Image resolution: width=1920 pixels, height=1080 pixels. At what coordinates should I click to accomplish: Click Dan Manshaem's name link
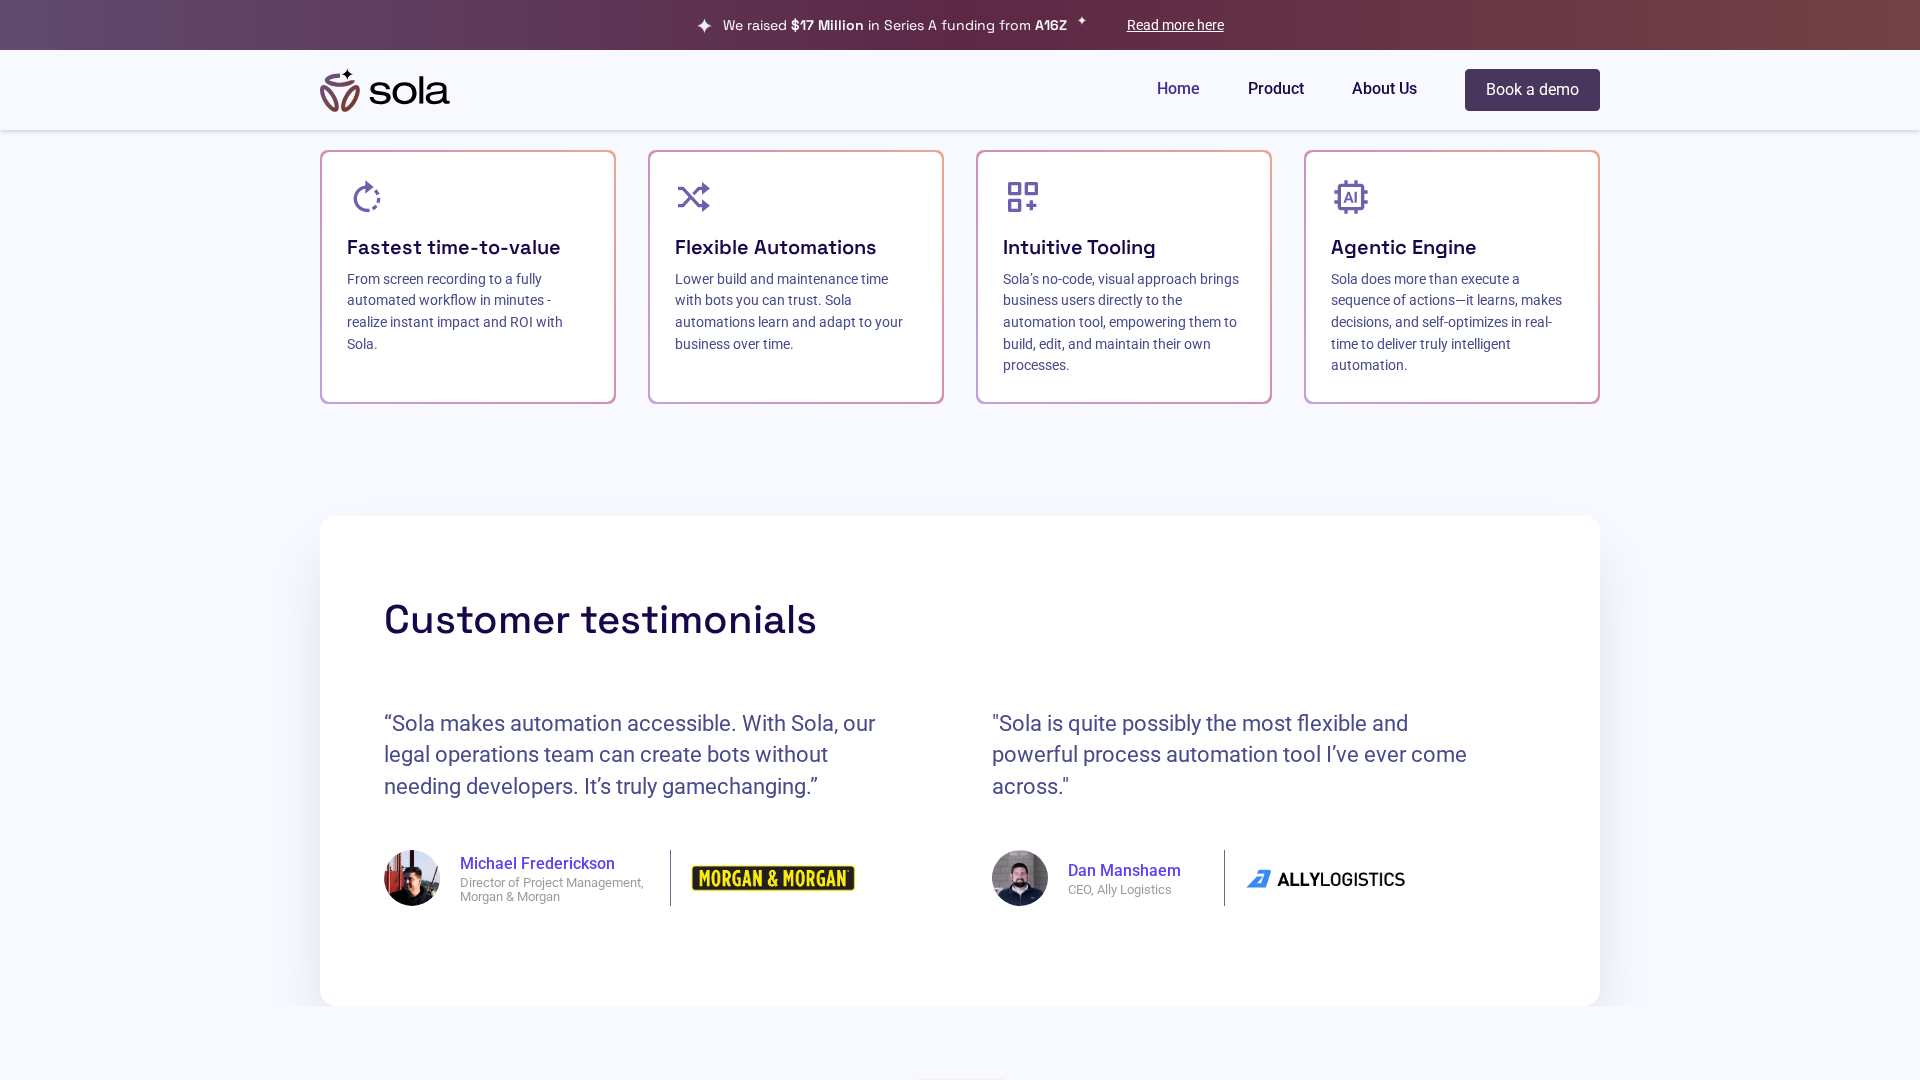[1123, 870]
